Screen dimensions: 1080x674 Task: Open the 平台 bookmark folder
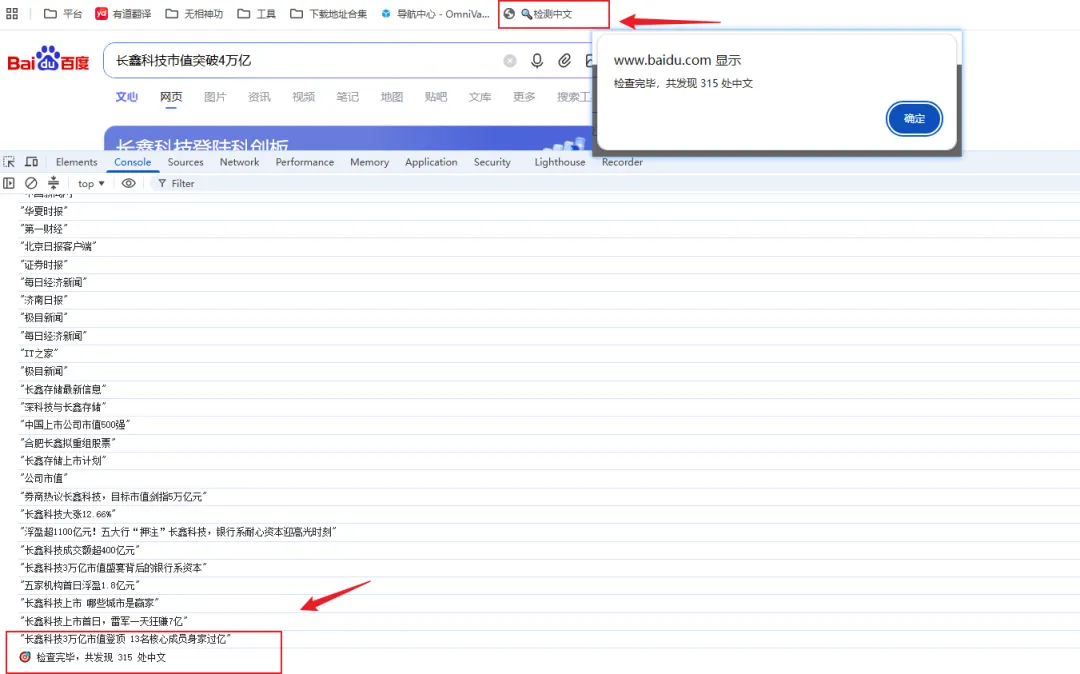tap(62, 14)
